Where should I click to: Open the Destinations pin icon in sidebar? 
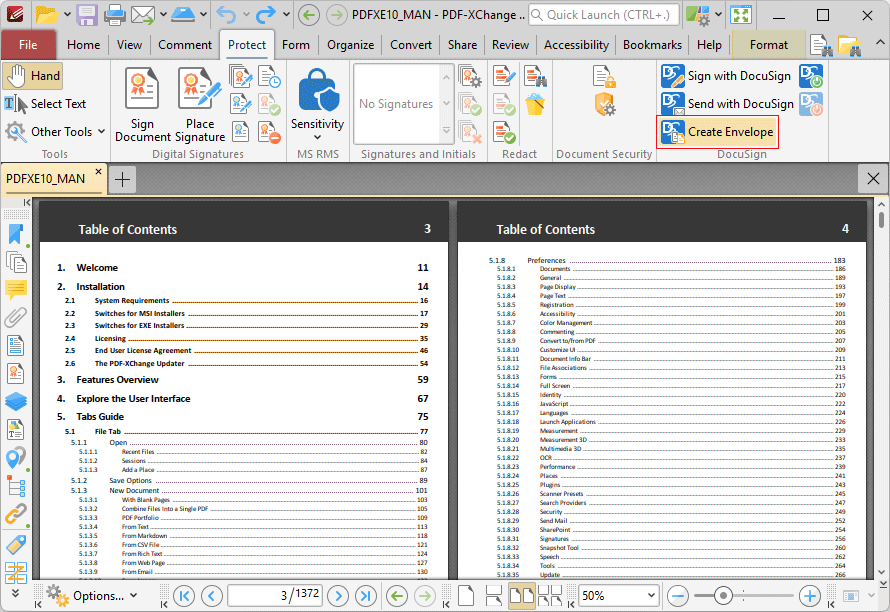[16, 458]
